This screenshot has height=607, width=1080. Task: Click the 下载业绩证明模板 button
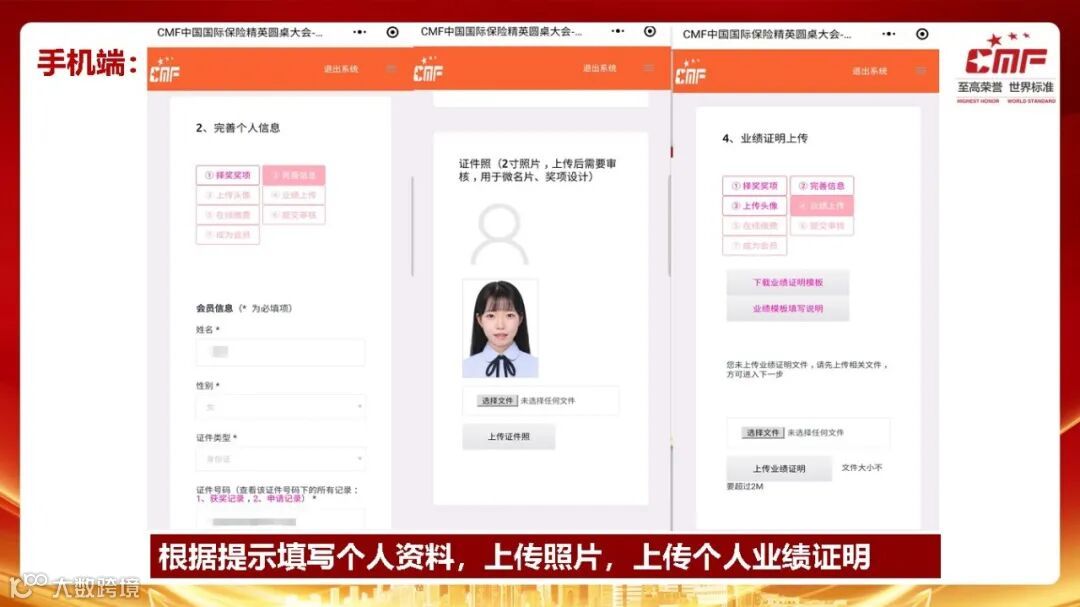[x=787, y=282]
